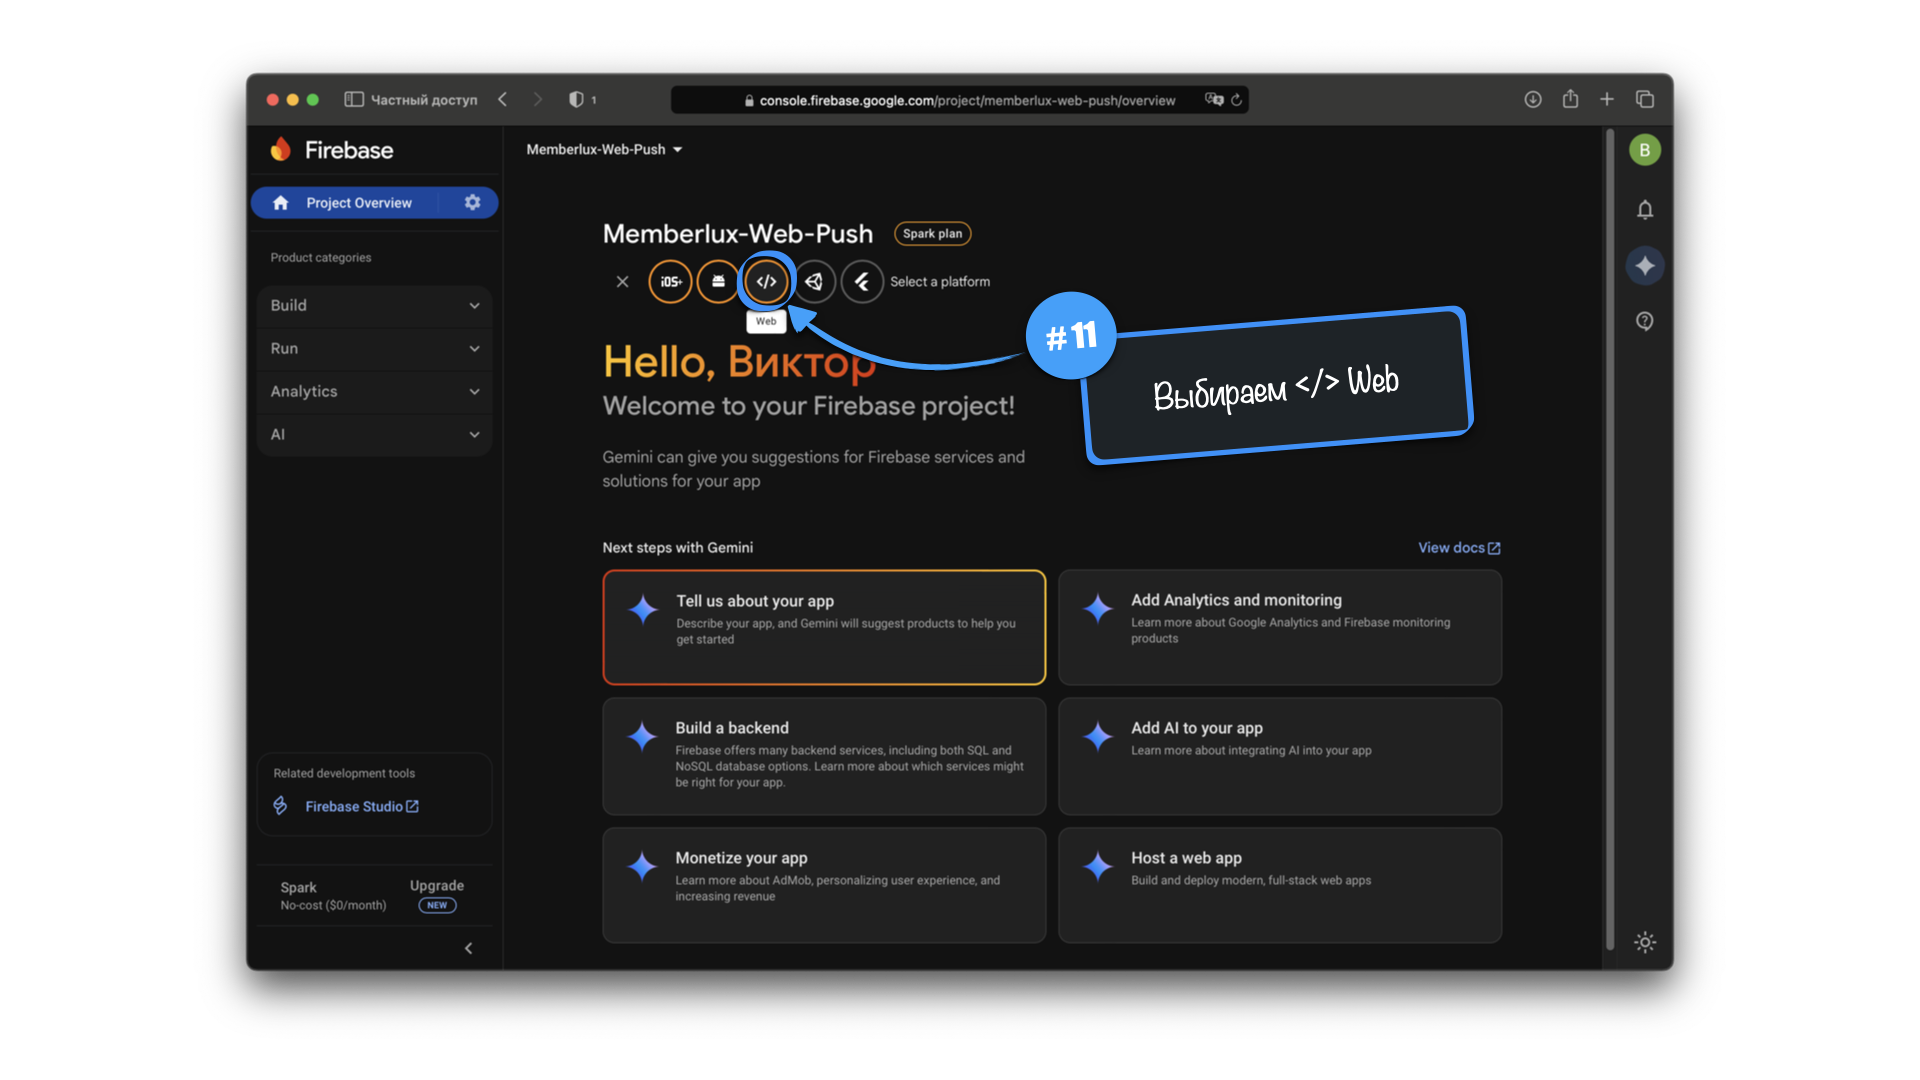Toggle Safari sidebar panel button

point(354,100)
